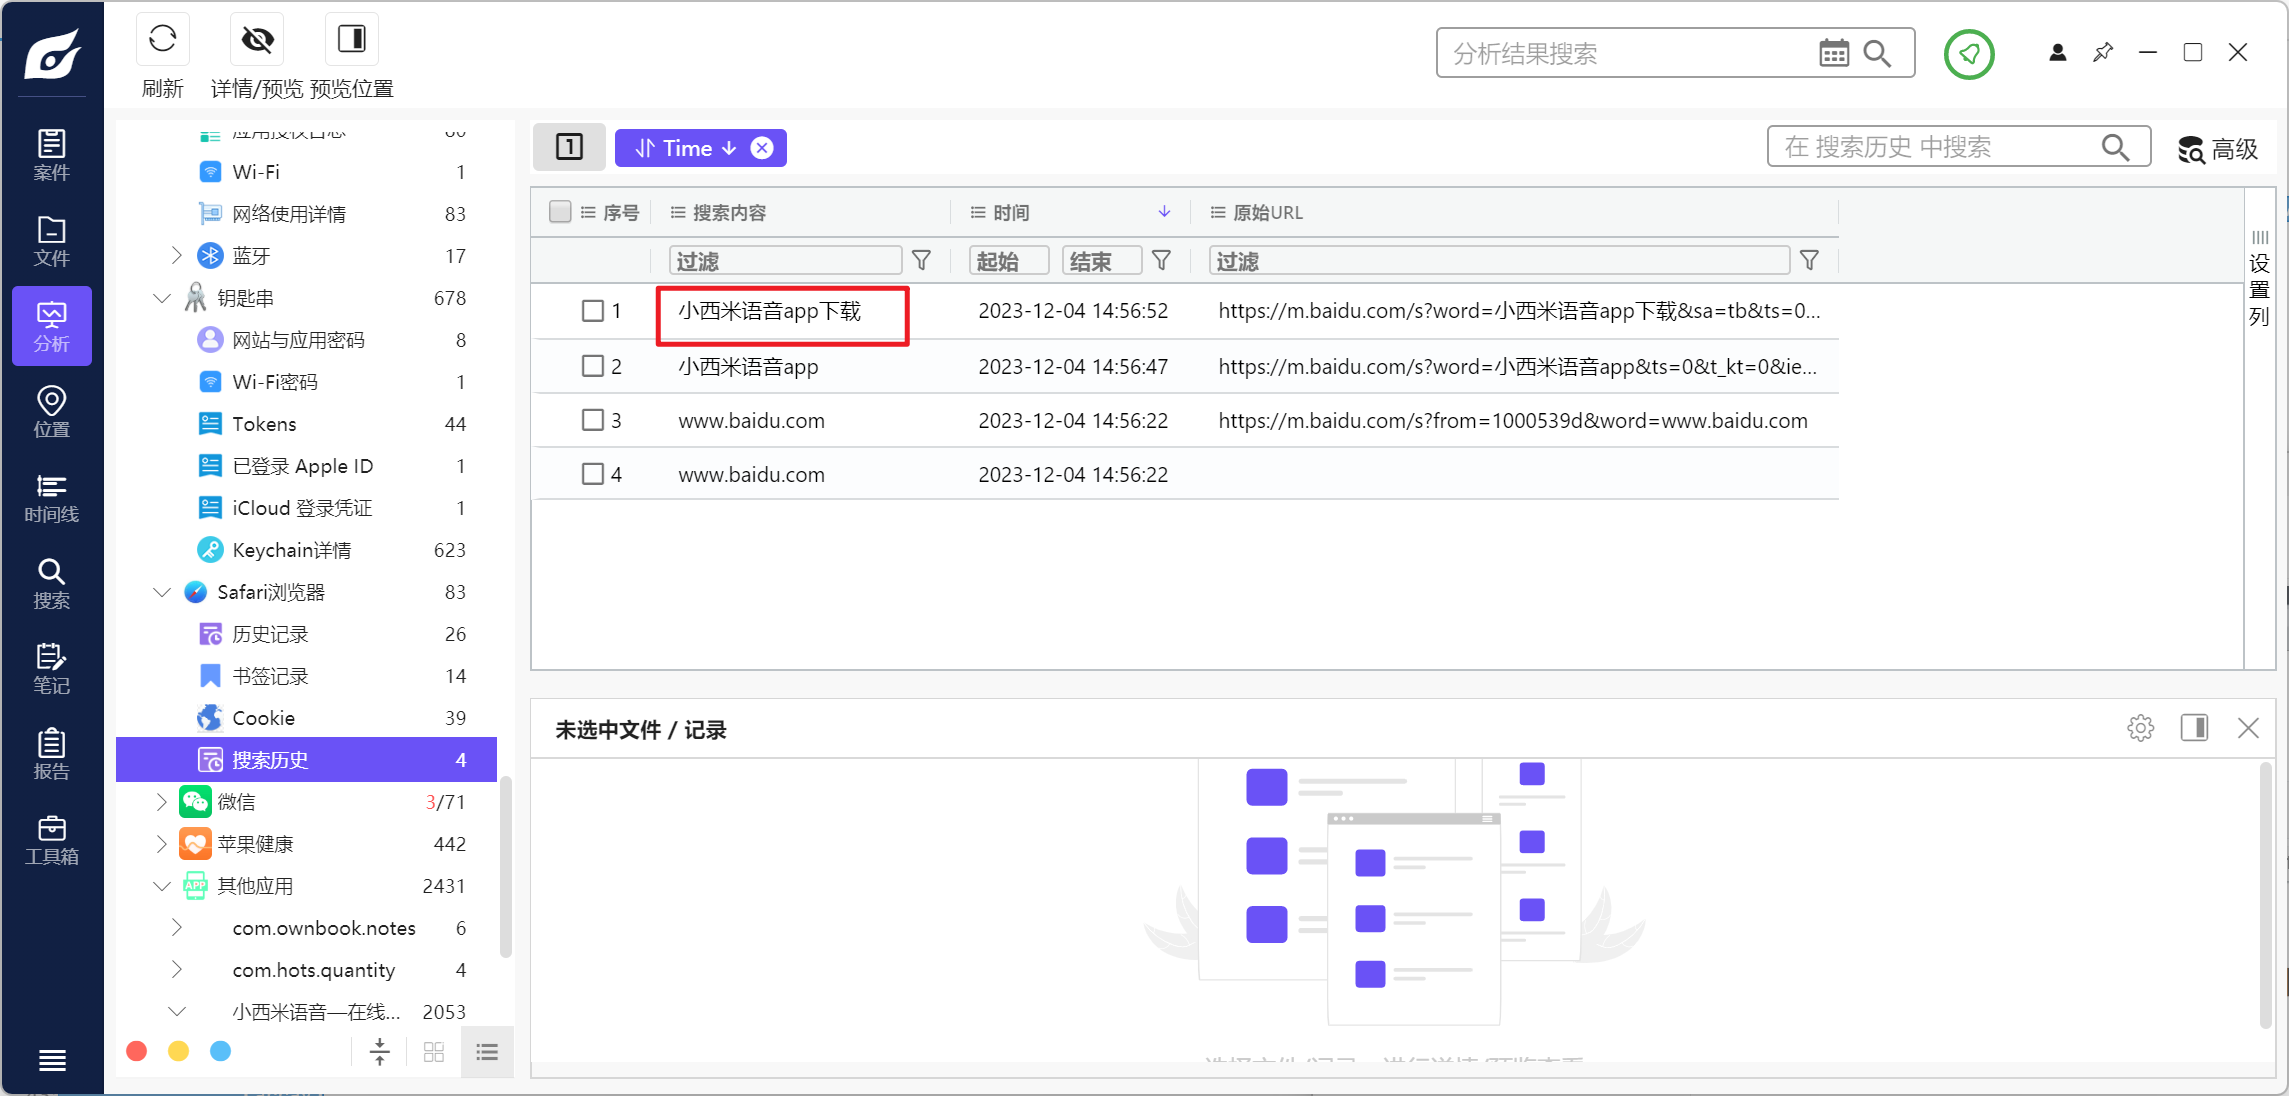This screenshot has height=1096, width=2289.
Task: Expand com.hots.quantity node
Action: coord(177,970)
